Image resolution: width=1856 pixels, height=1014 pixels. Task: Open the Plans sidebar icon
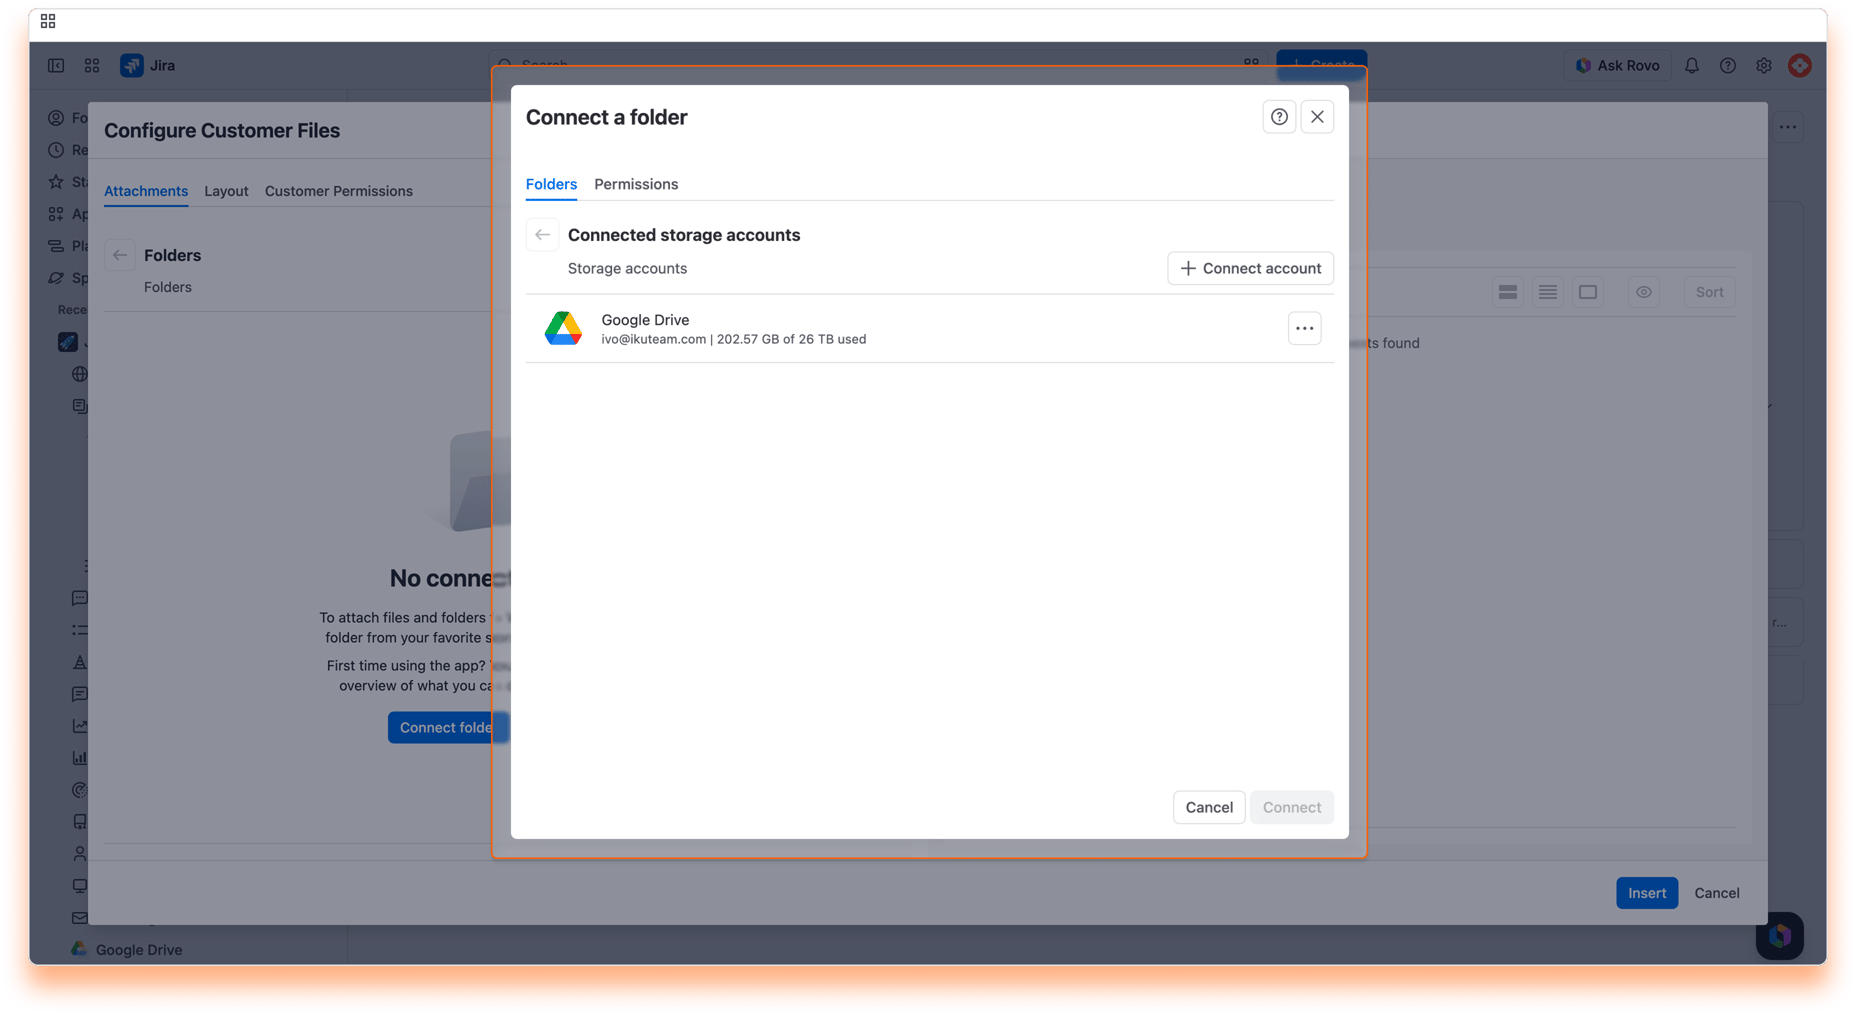(x=57, y=245)
